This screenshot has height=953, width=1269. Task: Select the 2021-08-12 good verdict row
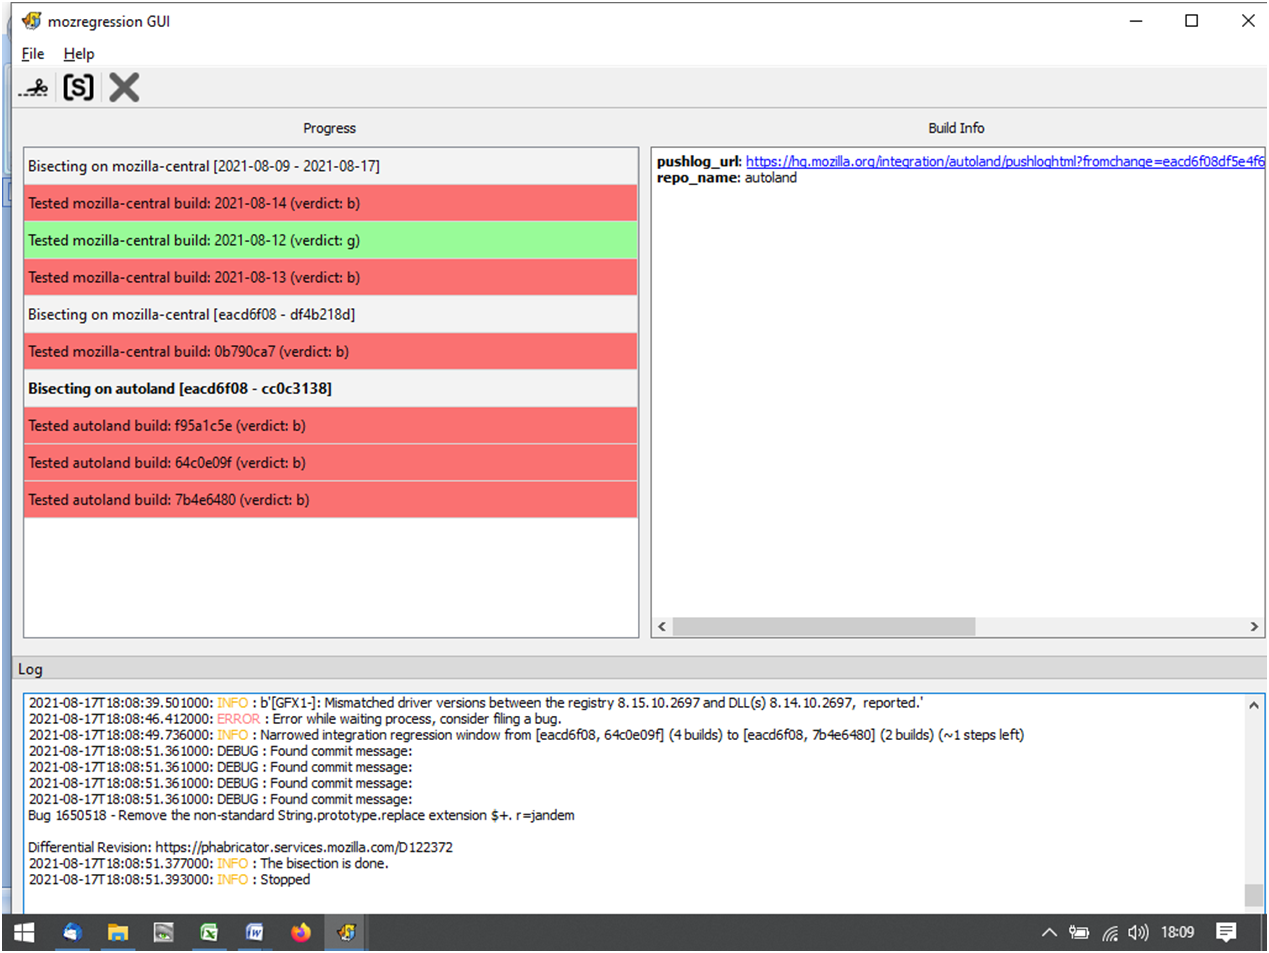click(330, 240)
